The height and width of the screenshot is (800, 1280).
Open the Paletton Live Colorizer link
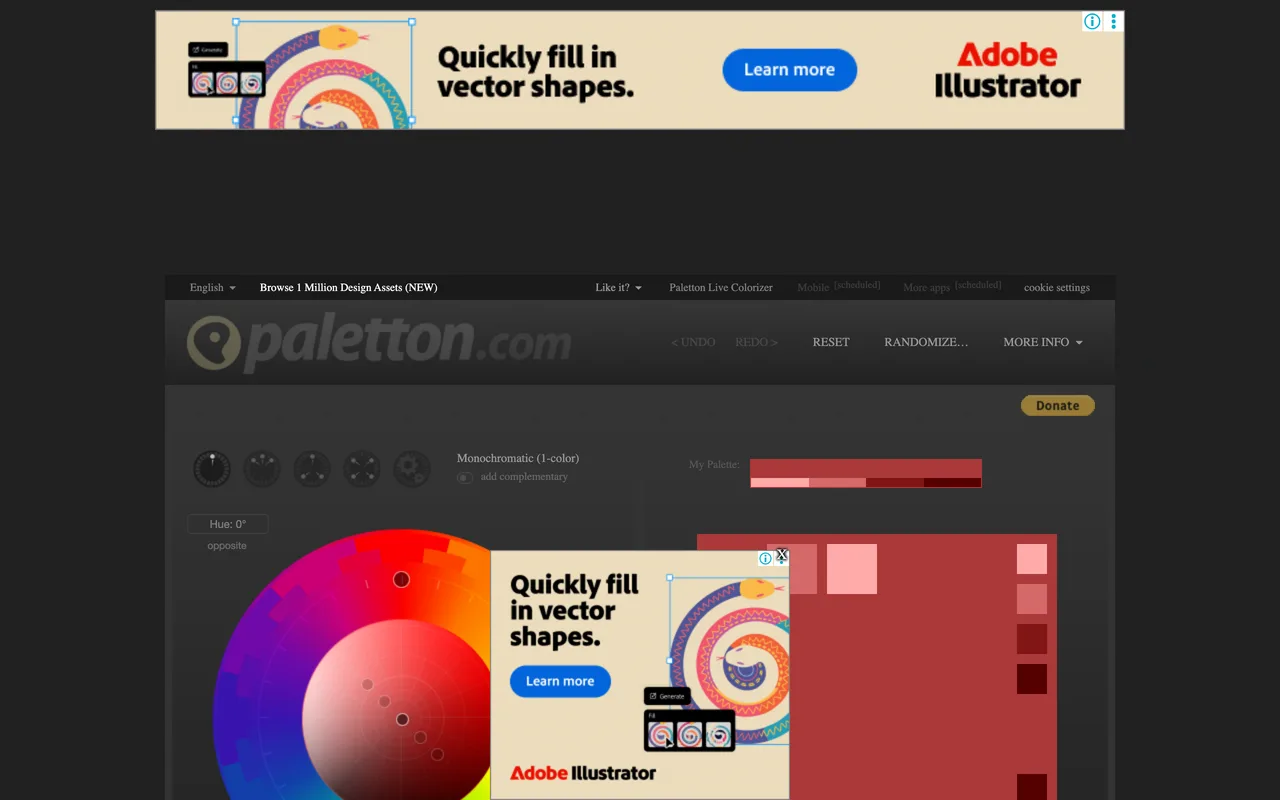(721, 288)
